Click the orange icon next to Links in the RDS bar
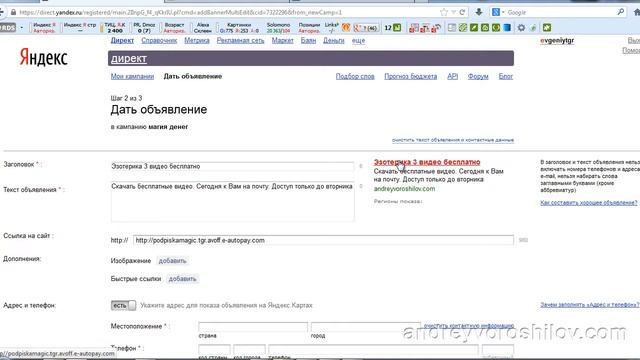Viewport: 640px width, 360px height. (346, 28)
